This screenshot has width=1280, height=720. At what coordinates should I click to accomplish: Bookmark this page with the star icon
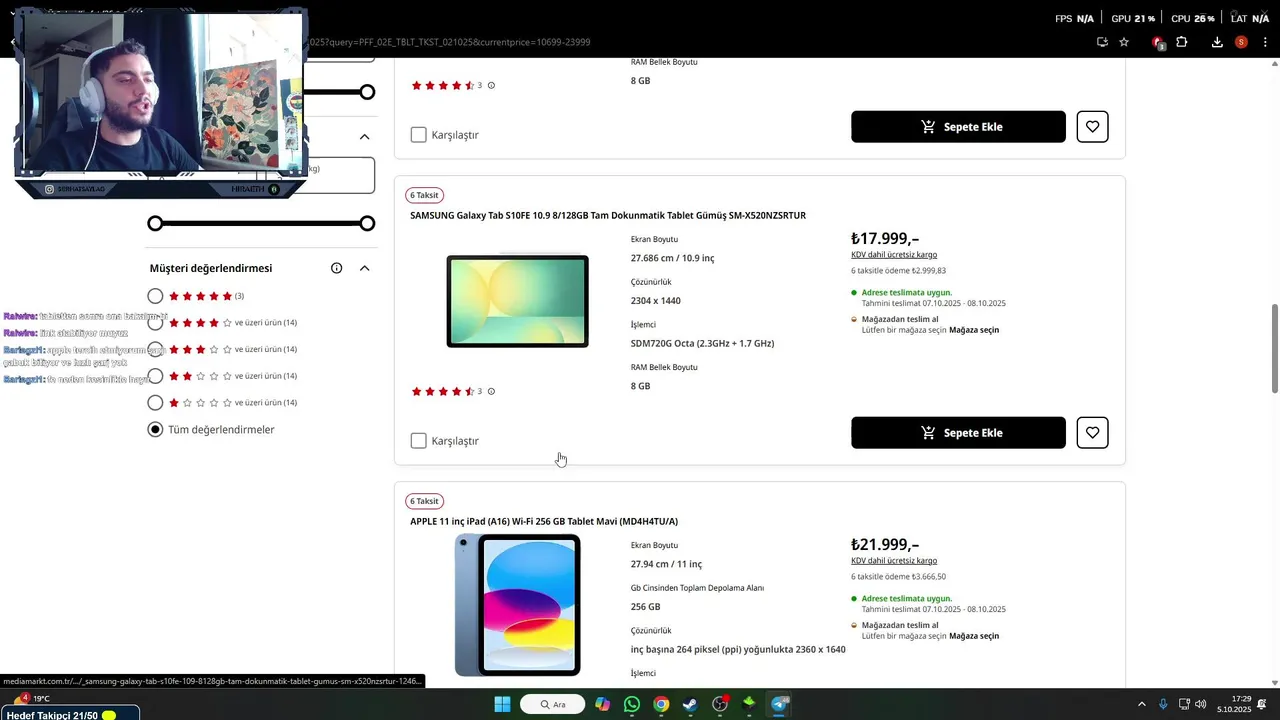tap(1124, 42)
